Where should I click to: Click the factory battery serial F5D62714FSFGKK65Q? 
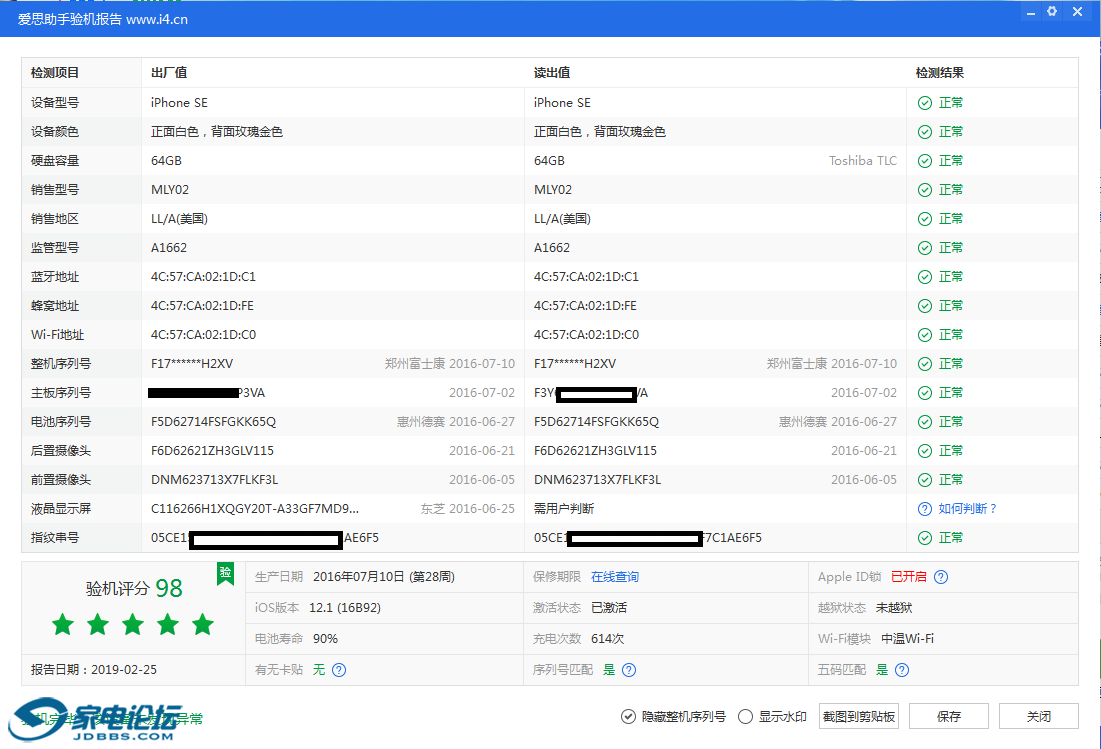coord(213,422)
